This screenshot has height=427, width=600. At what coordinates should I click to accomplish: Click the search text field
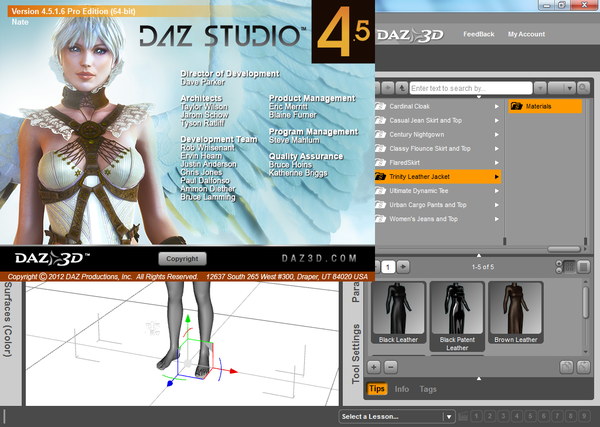point(471,88)
